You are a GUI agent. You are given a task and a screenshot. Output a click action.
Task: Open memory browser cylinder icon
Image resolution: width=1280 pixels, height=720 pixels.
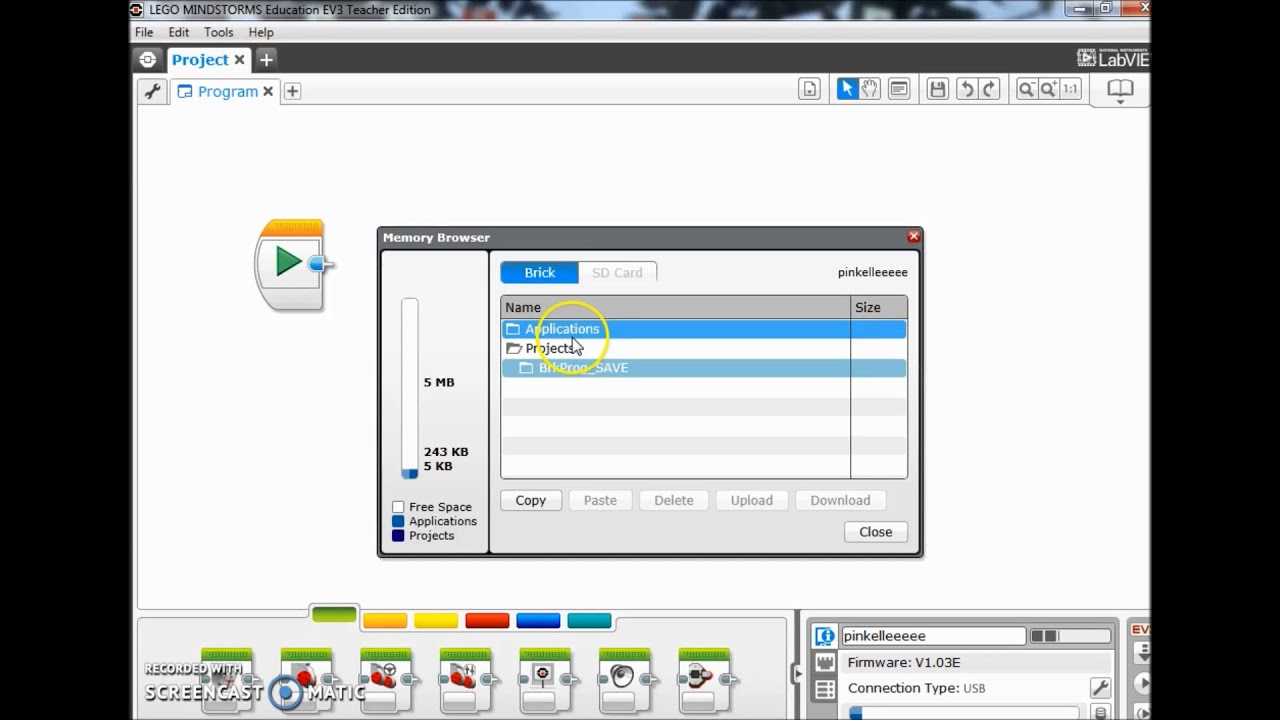[1100, 713]
